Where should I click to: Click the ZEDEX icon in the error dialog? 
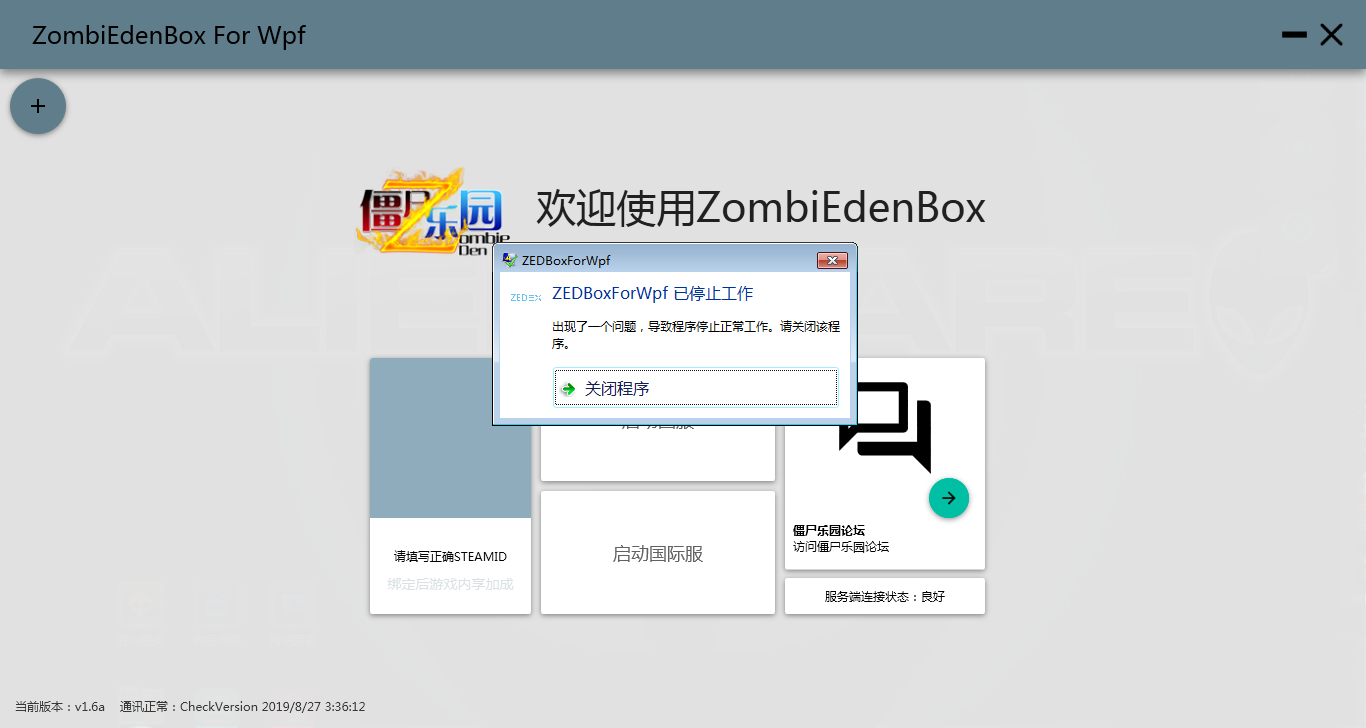525,297
